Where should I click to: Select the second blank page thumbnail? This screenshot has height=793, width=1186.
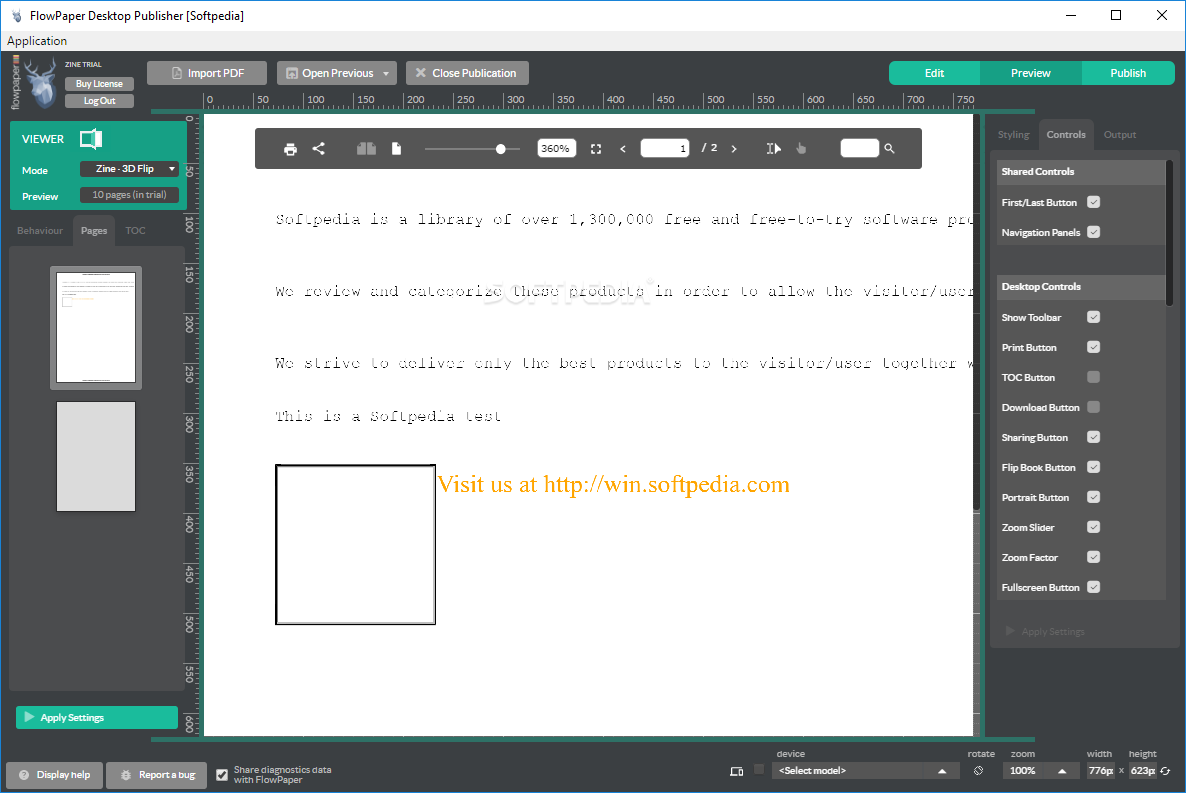96,456
